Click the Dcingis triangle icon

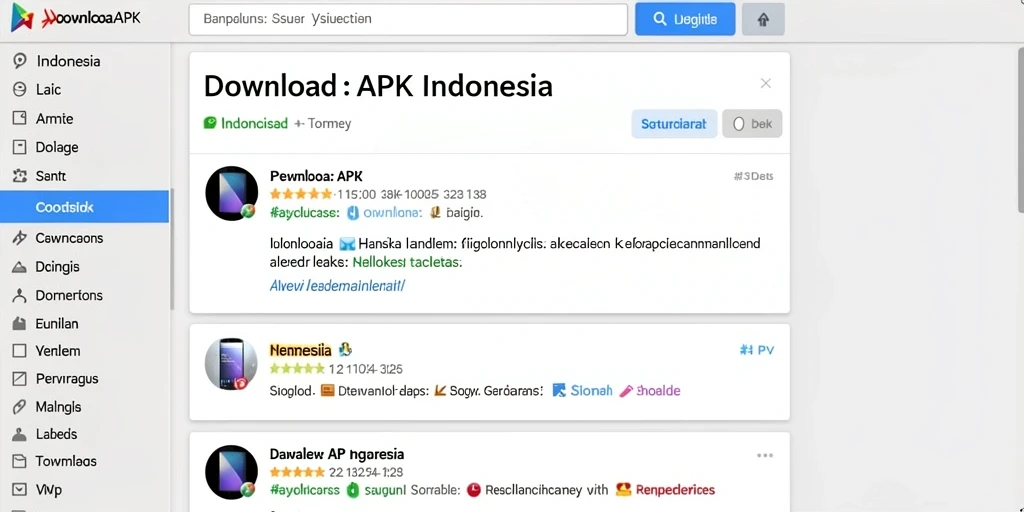pyautogui.click(x=20, y=267)
